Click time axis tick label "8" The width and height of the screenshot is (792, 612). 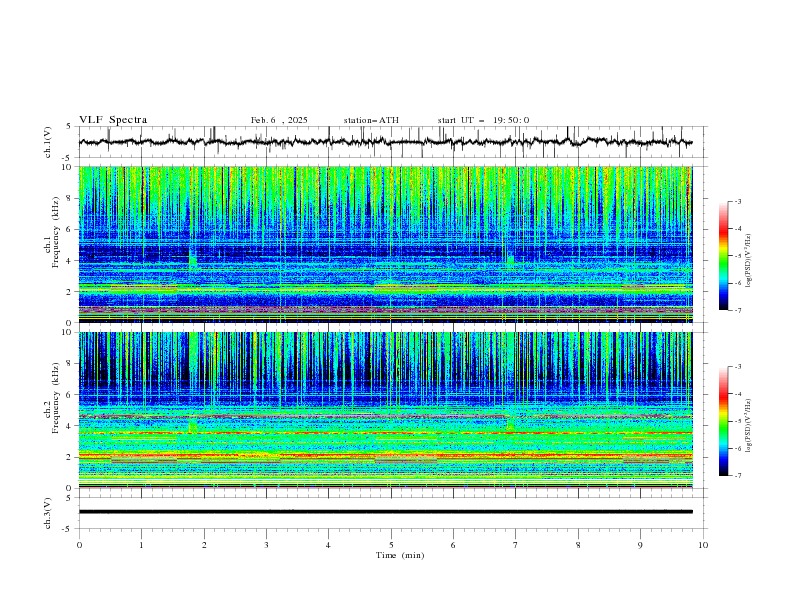coord(578,545)
